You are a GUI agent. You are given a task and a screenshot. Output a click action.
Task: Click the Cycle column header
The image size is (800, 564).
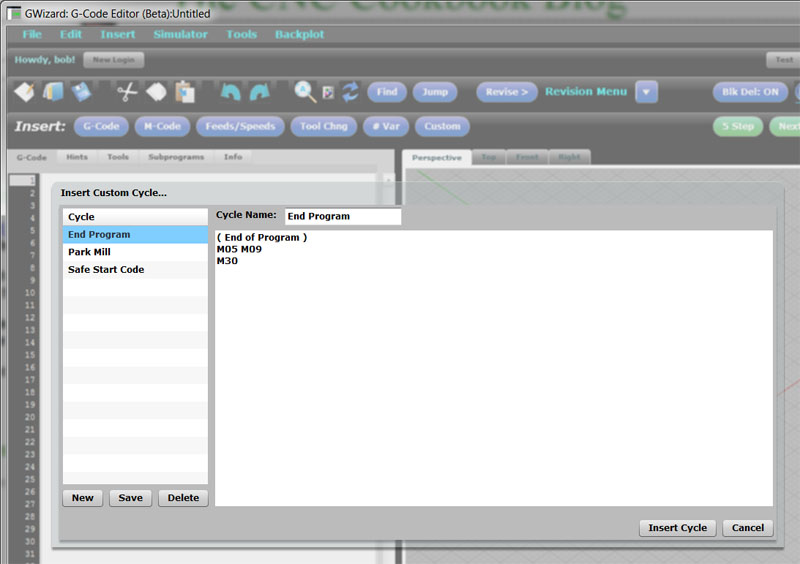coord(135,216)
